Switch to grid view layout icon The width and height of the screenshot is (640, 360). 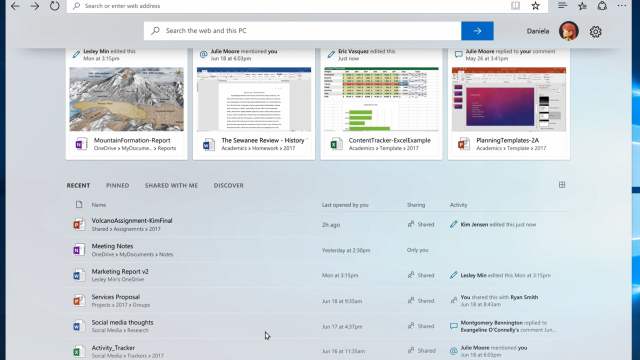pos(562,185)
